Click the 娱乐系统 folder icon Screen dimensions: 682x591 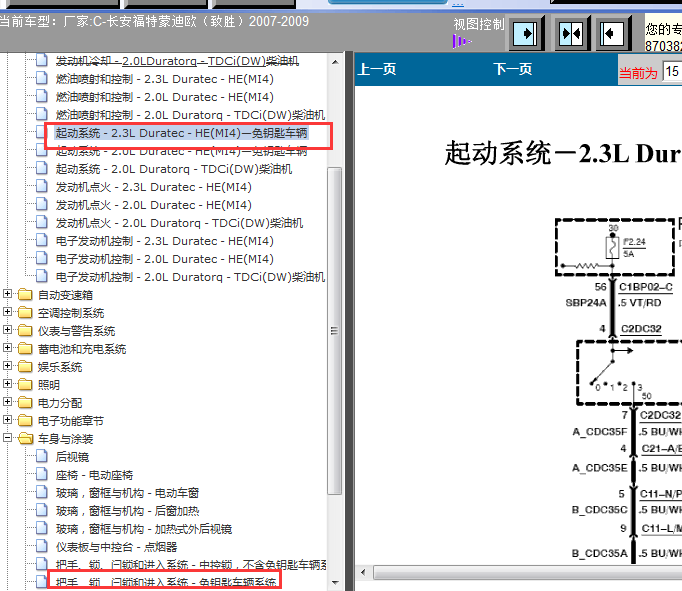point(25,367)
